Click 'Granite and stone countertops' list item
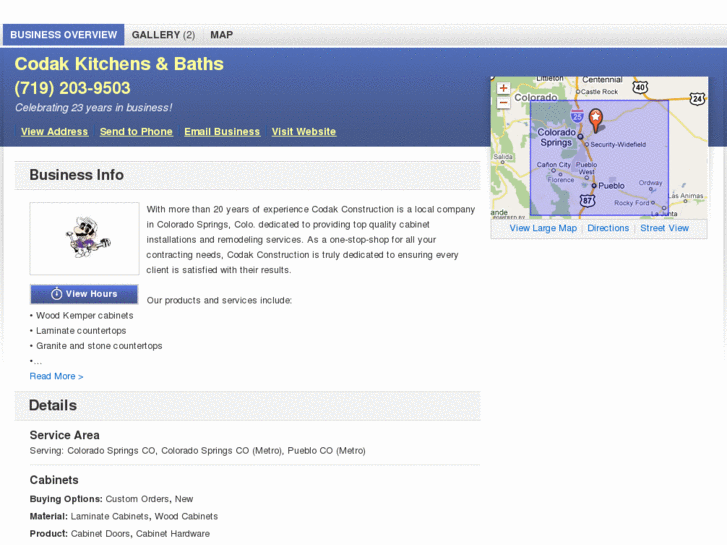 [99, 346]
